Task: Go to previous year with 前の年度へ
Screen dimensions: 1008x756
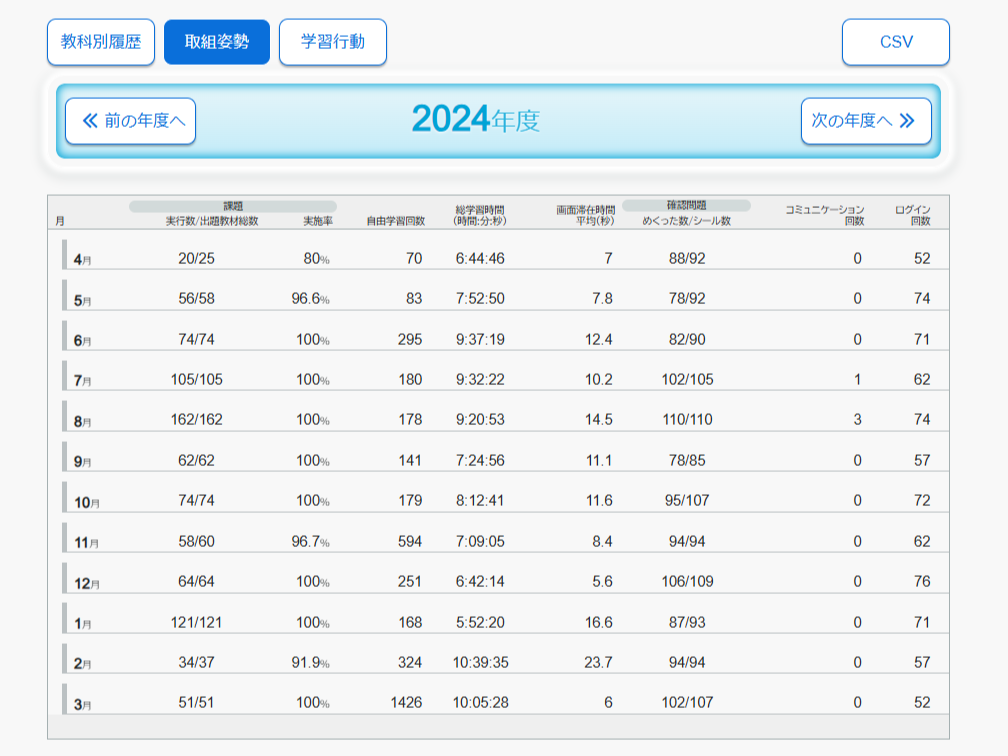Action: coord(131,121)
